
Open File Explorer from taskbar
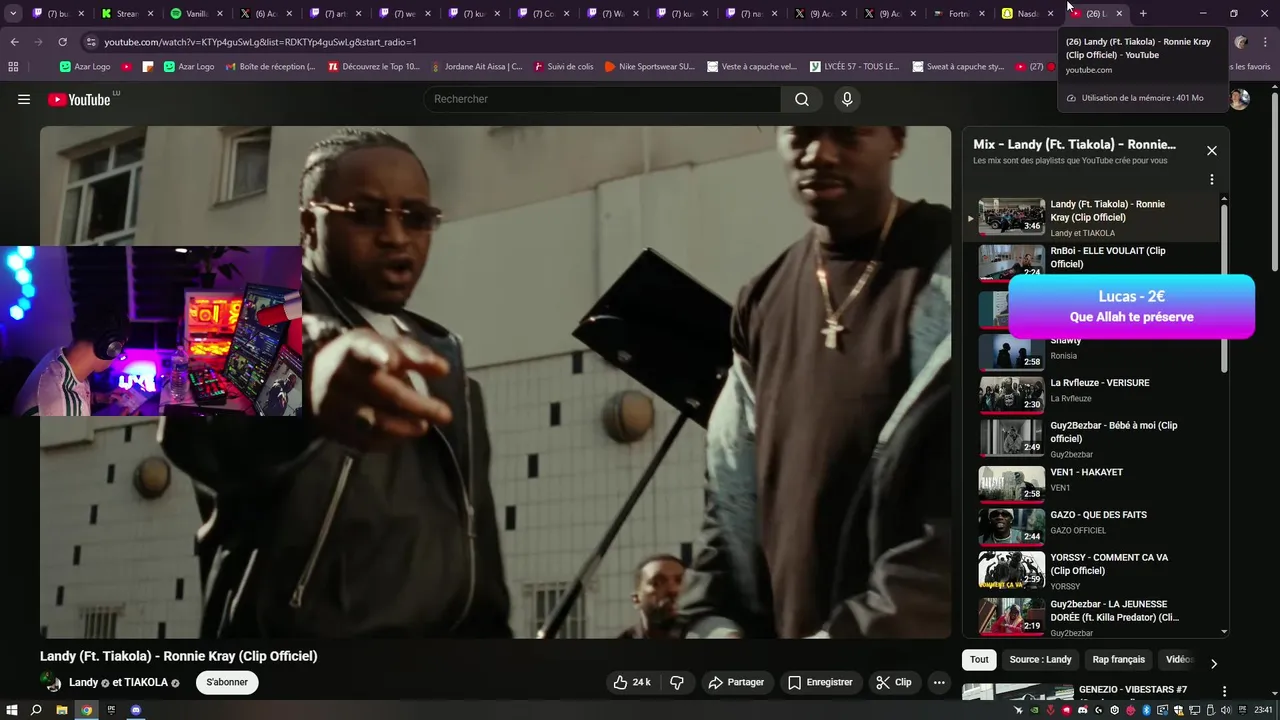[x=61, y=710]
